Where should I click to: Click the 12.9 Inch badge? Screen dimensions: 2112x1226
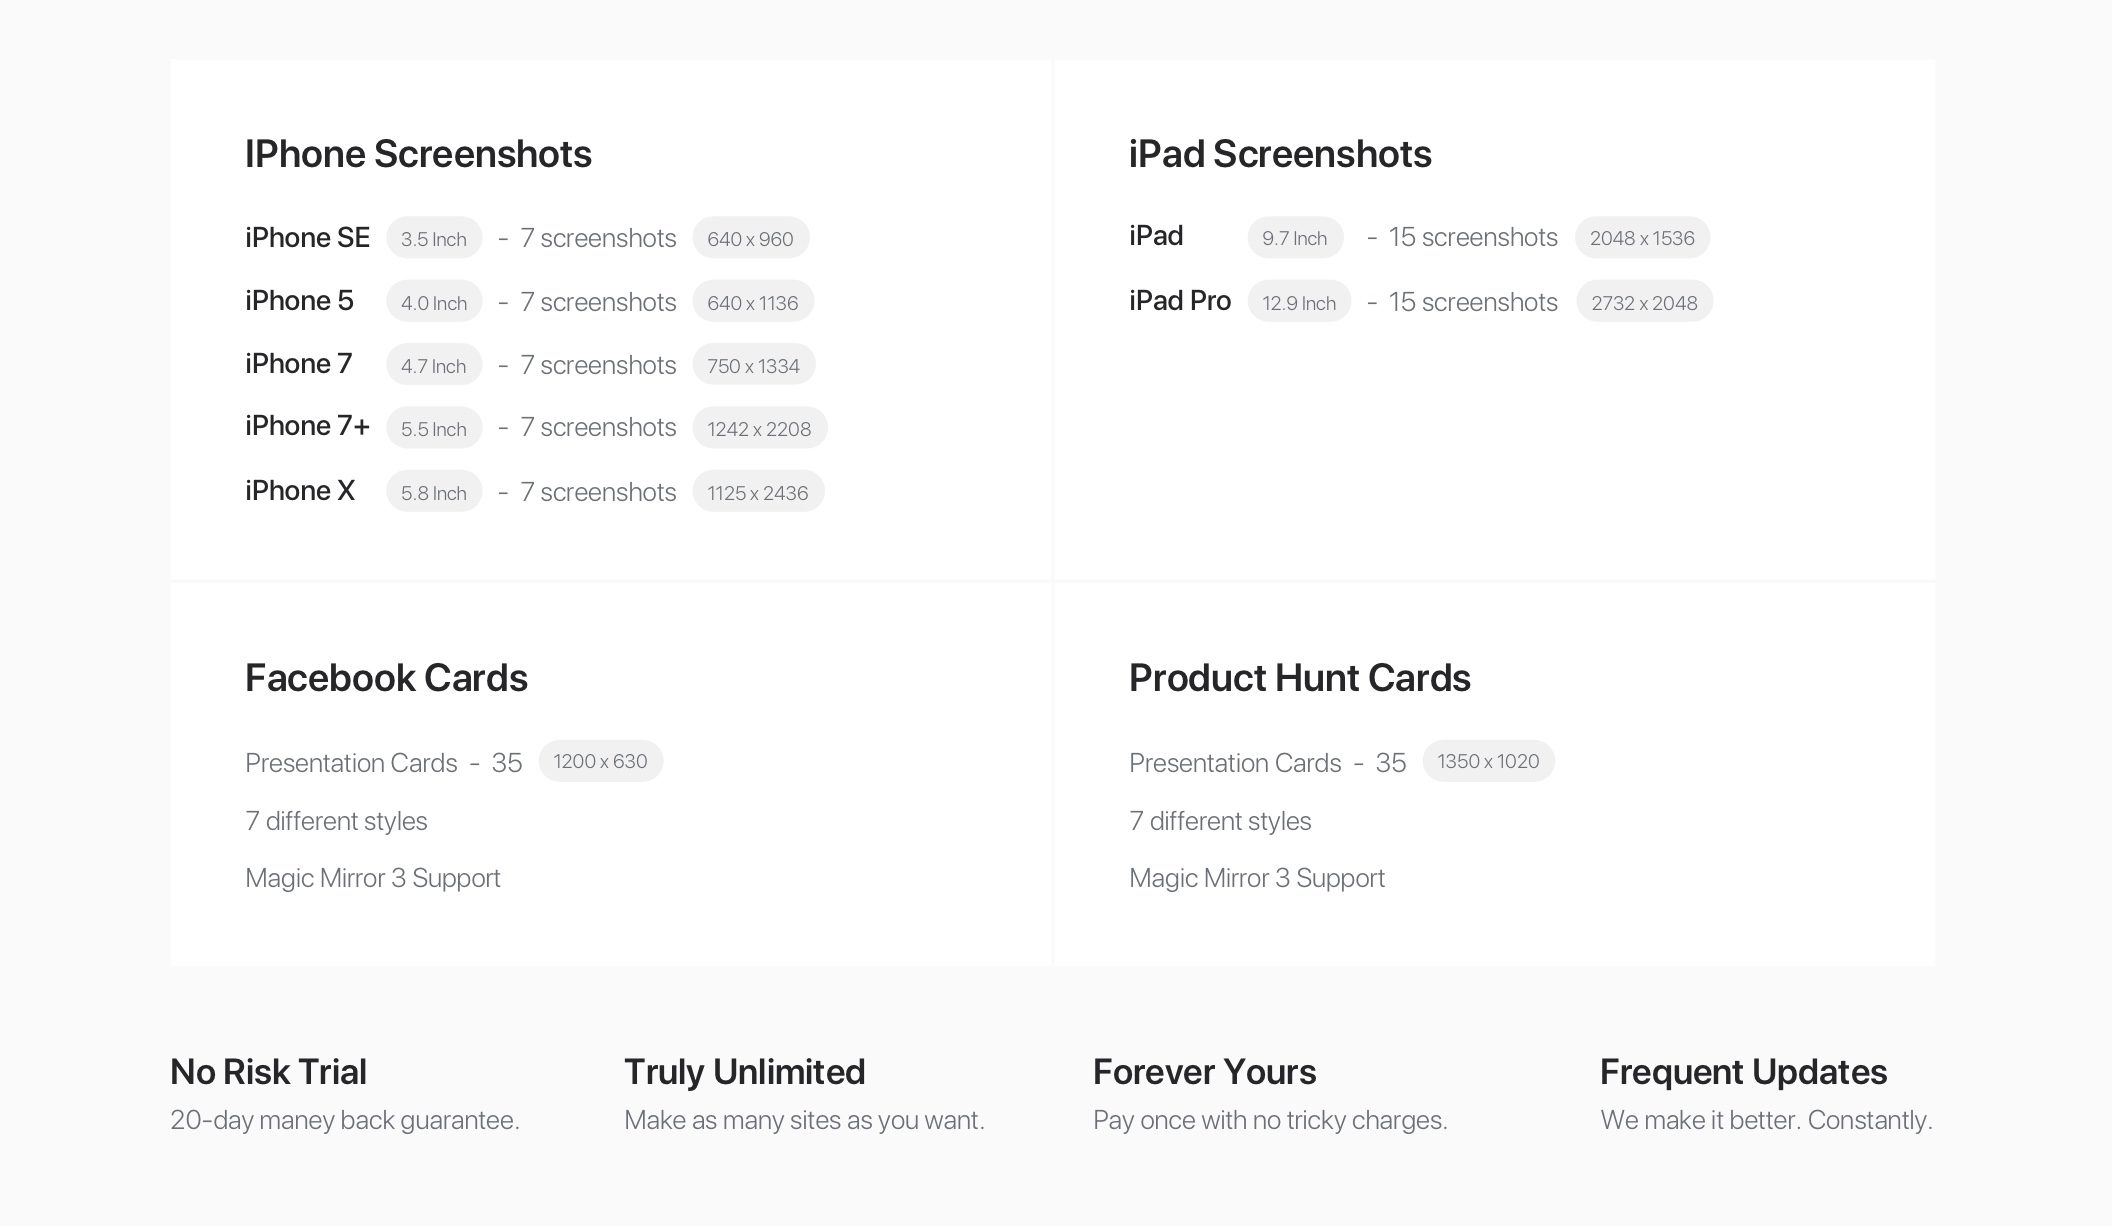tap(1298, 302)
